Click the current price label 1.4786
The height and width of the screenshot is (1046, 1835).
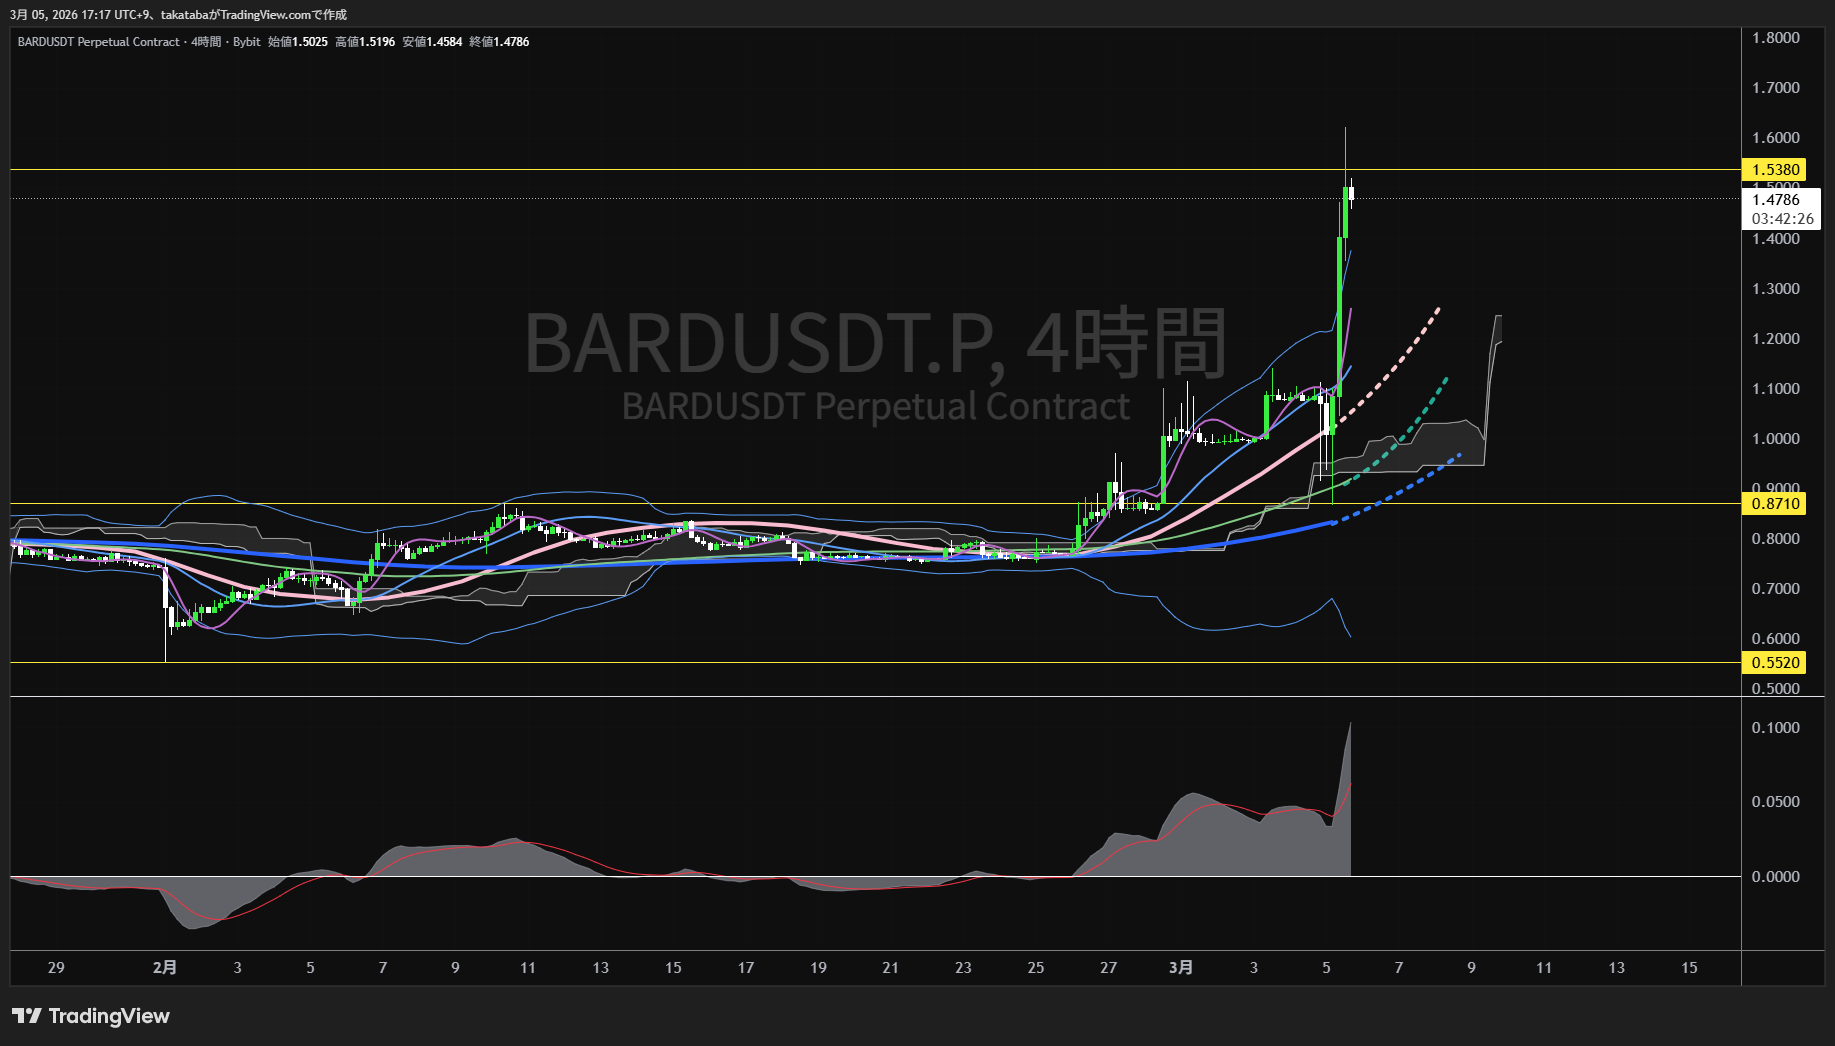click(x=1775, y=200)
